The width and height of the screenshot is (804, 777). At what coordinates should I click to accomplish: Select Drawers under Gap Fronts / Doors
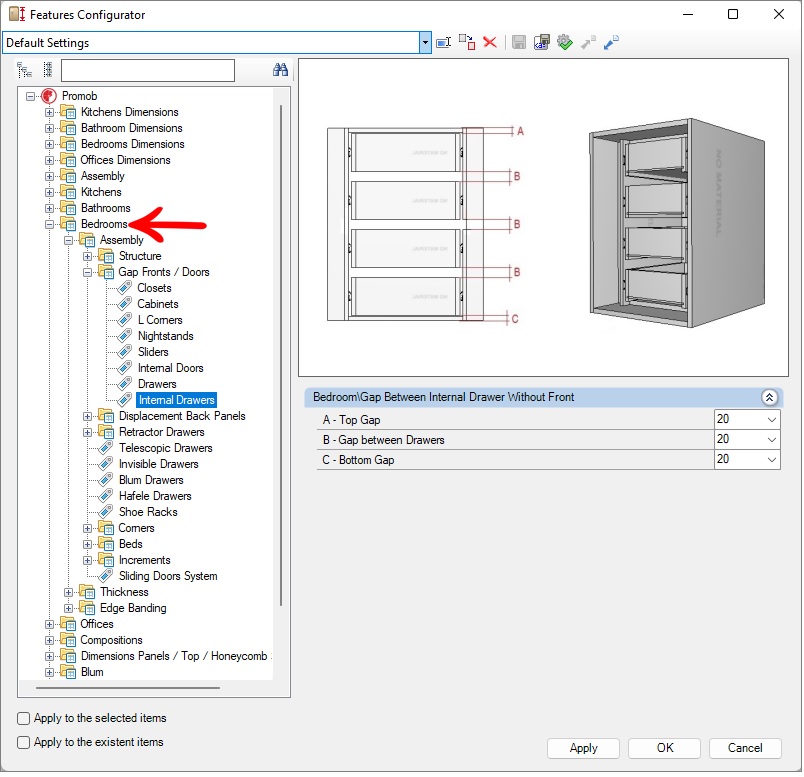point(157,384)
